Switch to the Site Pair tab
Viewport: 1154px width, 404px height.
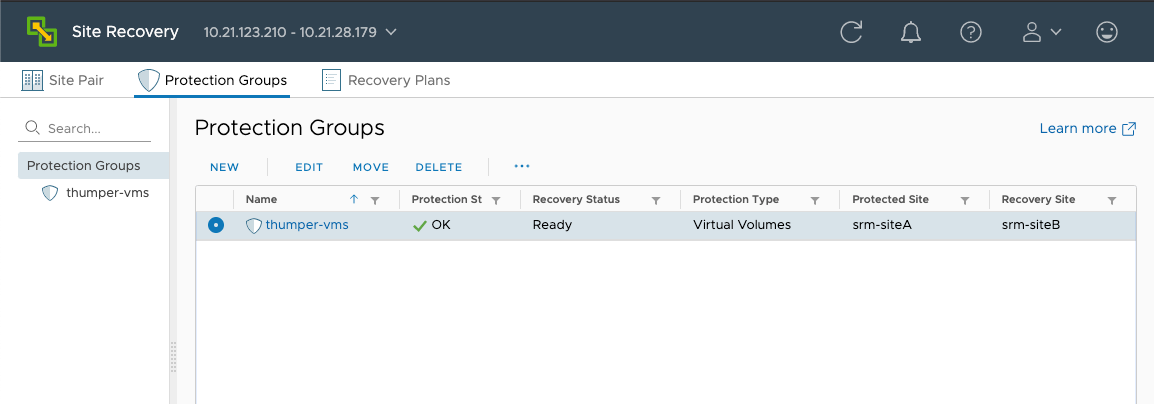click(63, 80)
